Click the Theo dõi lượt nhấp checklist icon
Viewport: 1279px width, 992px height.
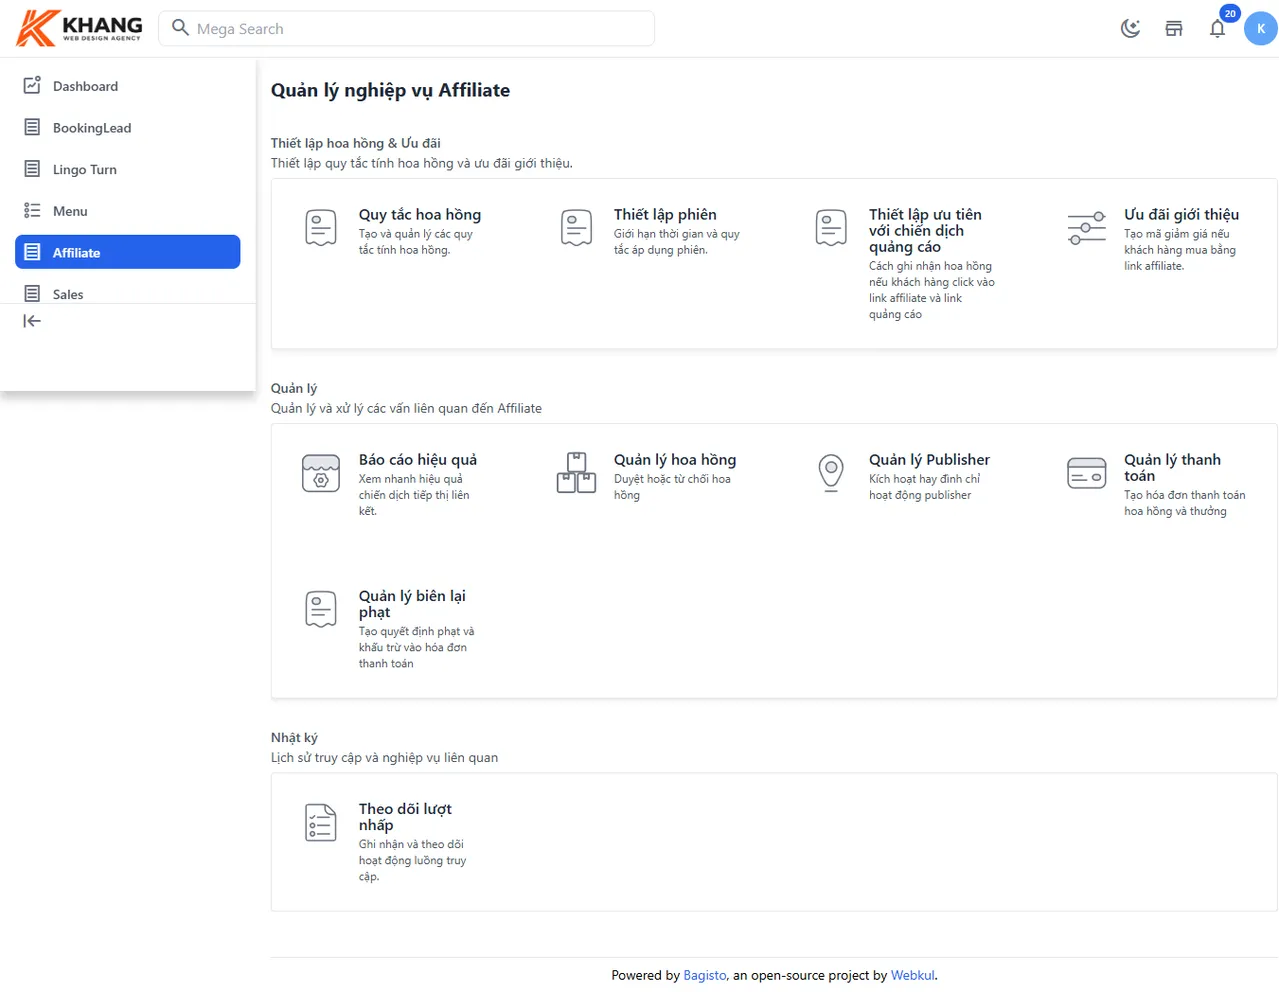click(321, 822)
